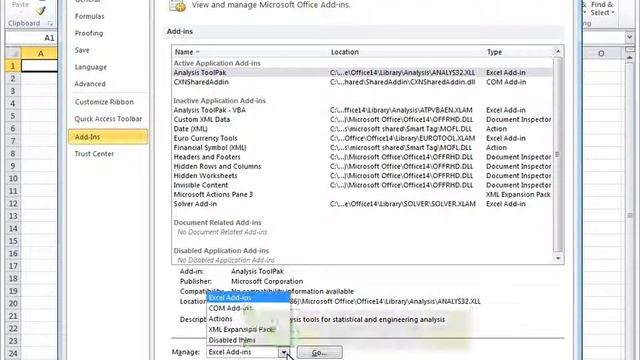The width and height of the screenshot is (640, 360).
Task: Select the Custom XML Data row
Action: 362,120
